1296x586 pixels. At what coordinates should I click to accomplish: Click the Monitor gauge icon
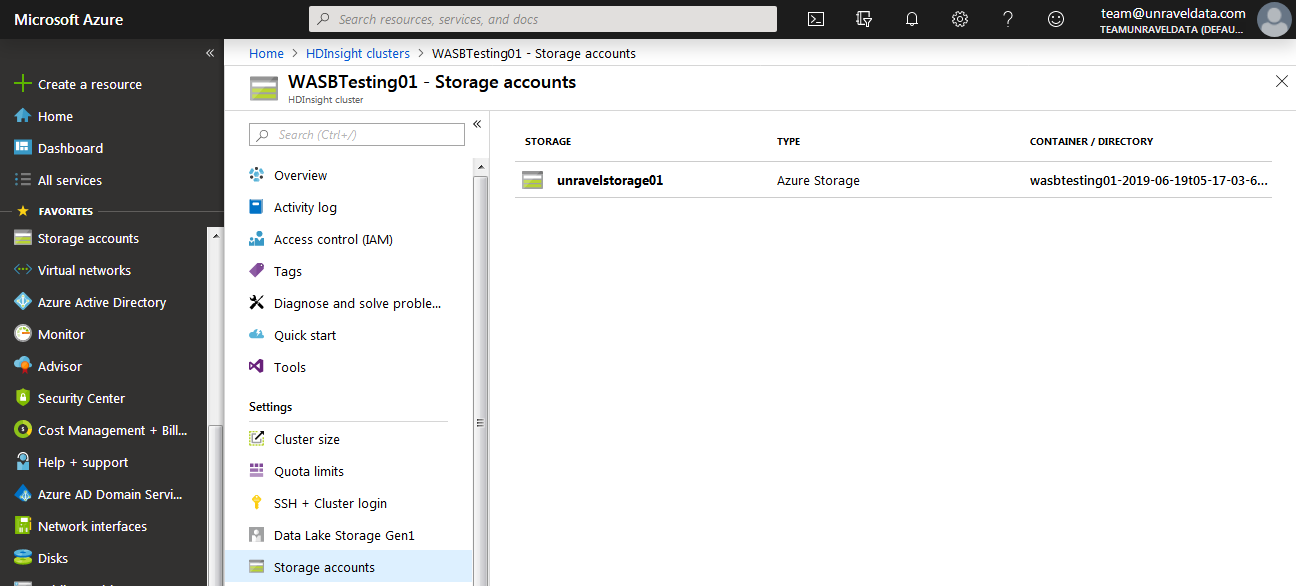(x=23, y=334)
